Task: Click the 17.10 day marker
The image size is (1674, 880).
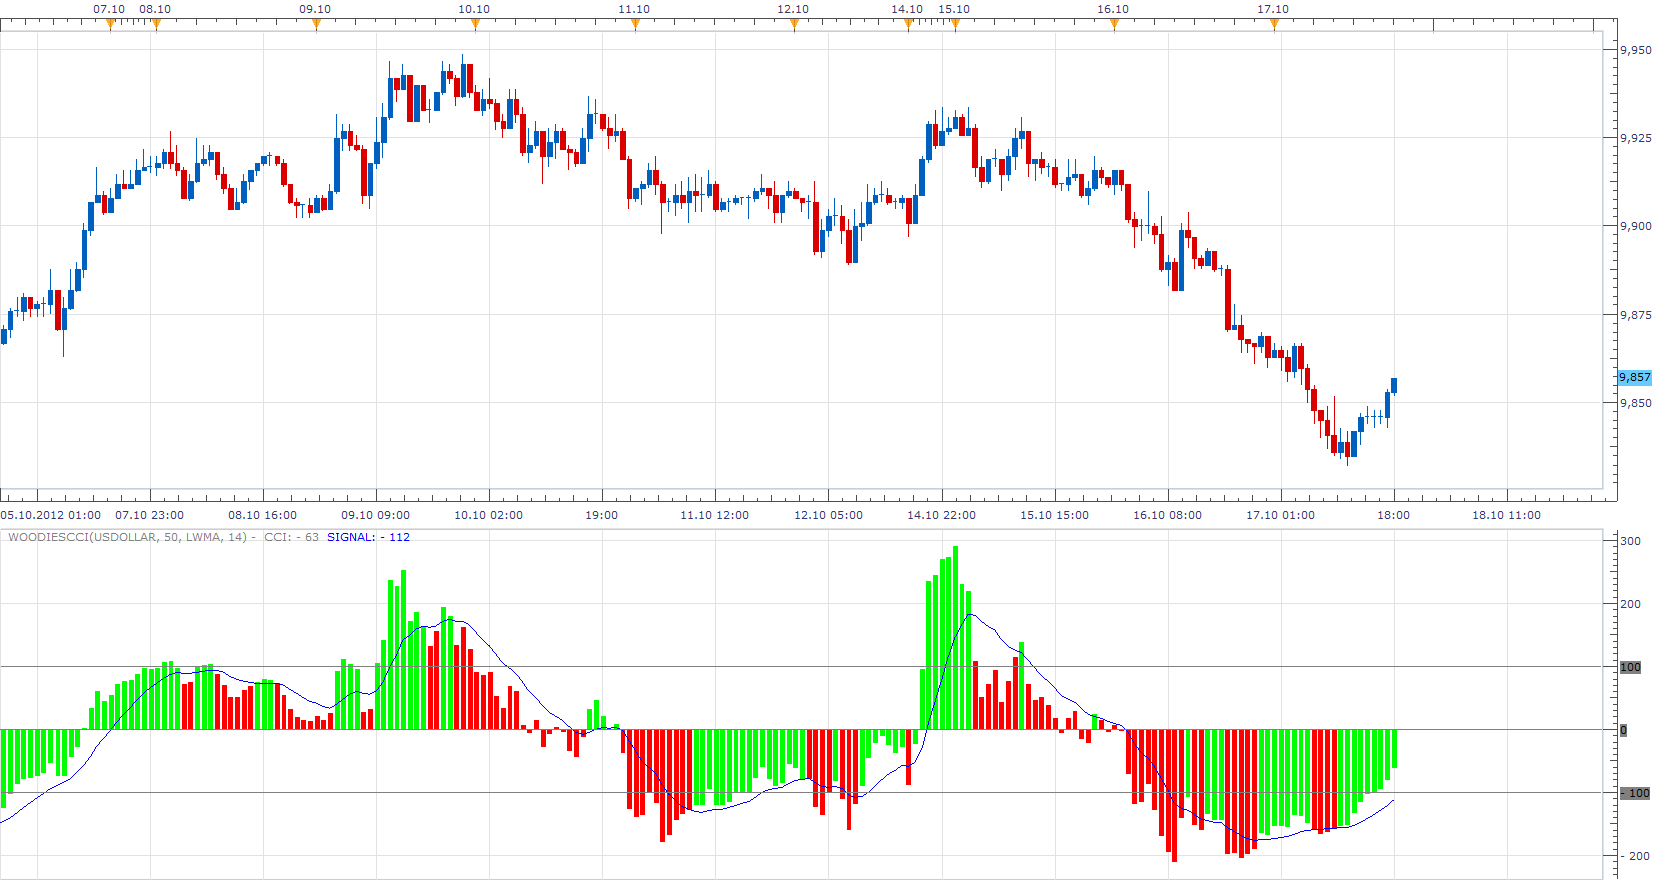Action: tap(1274, 25)
